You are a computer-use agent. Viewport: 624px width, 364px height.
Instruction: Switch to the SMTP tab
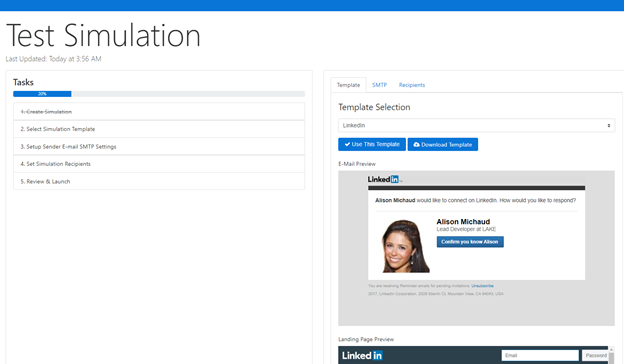[379, 85]
